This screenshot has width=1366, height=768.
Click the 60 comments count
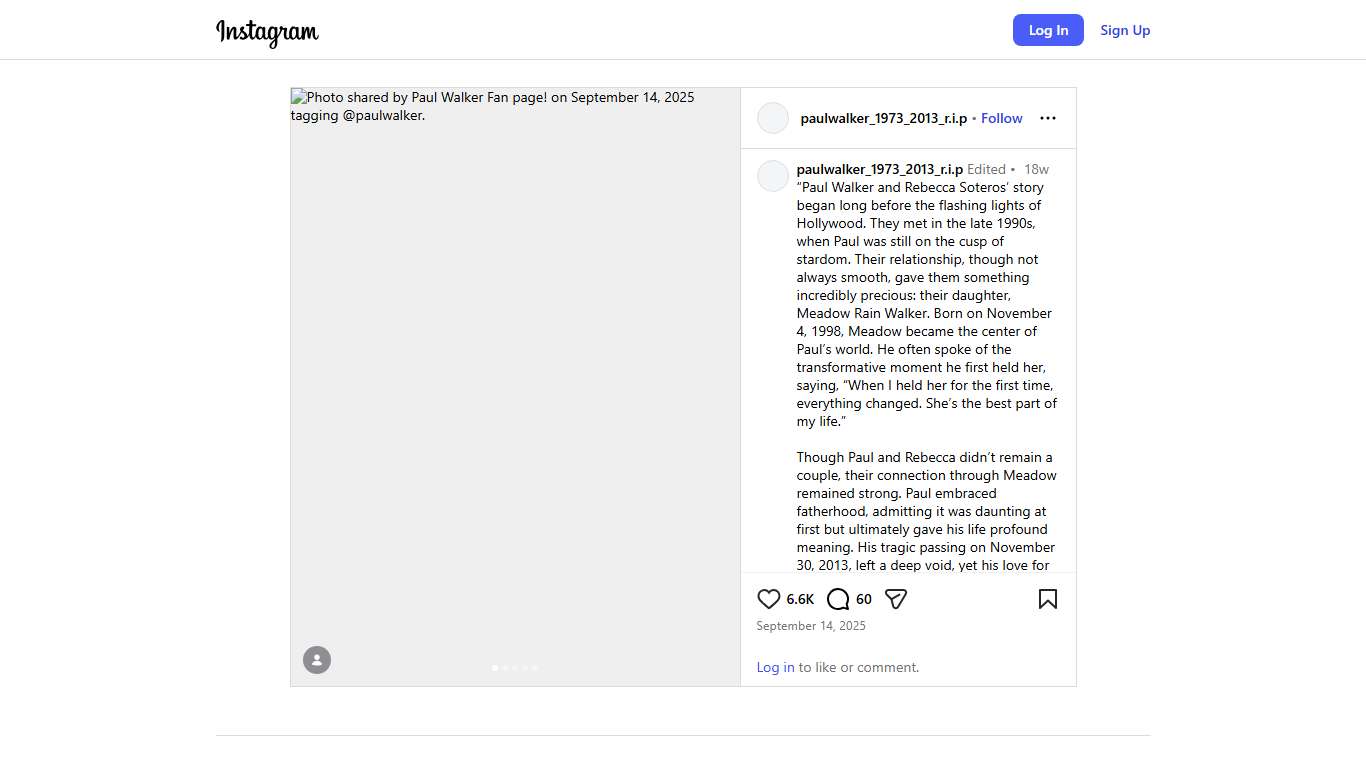(x=864, y=599)
